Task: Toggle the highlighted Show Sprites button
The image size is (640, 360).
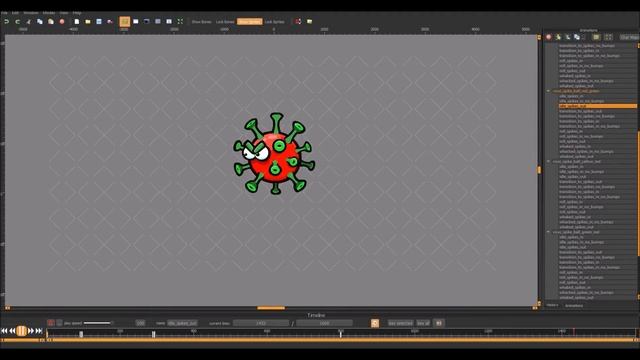Action: pos(249,22)
